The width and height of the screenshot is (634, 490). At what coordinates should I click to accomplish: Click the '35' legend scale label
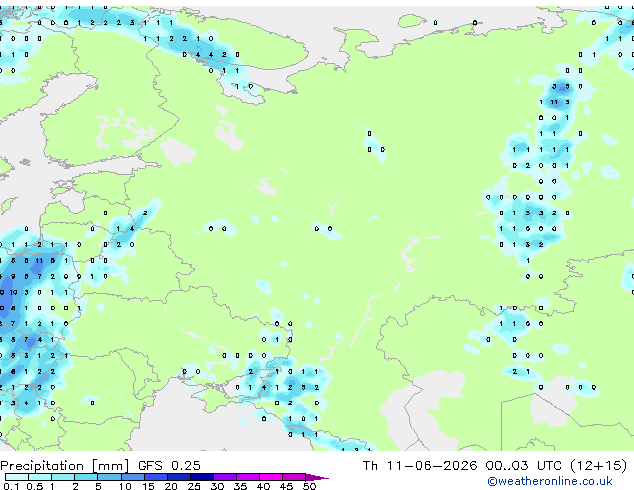click(x=240, y=486)
